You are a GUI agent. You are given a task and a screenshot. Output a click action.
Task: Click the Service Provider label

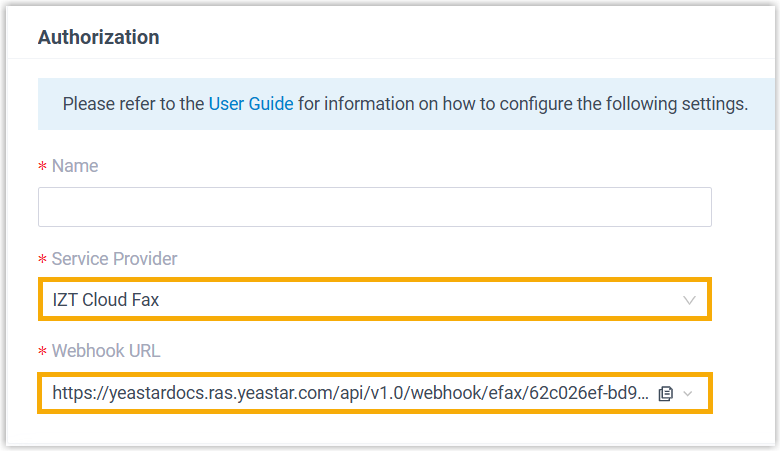[x=114, y=259]
